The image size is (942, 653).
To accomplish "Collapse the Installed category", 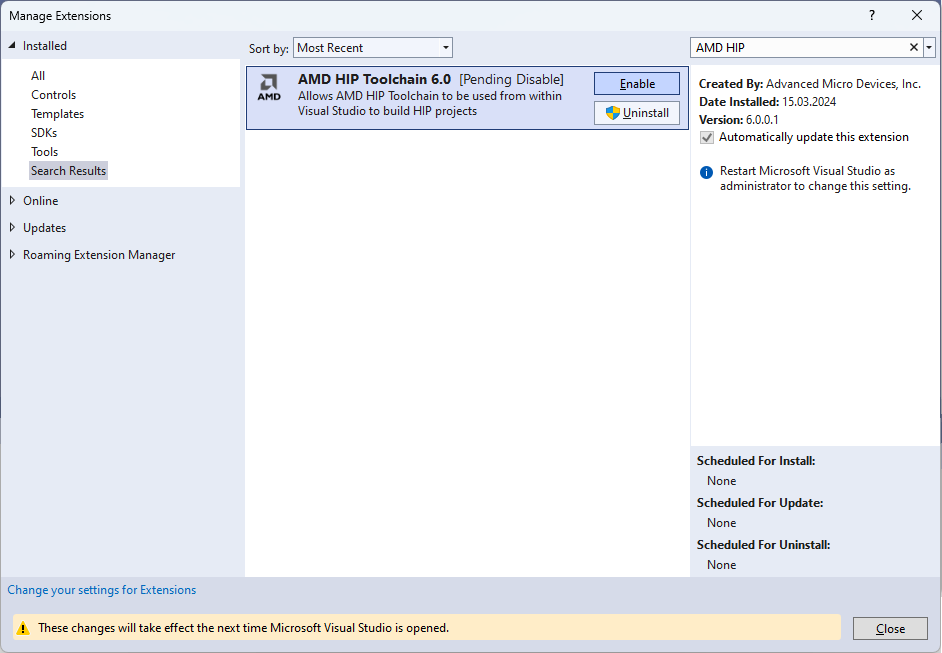I will point(13,46).
